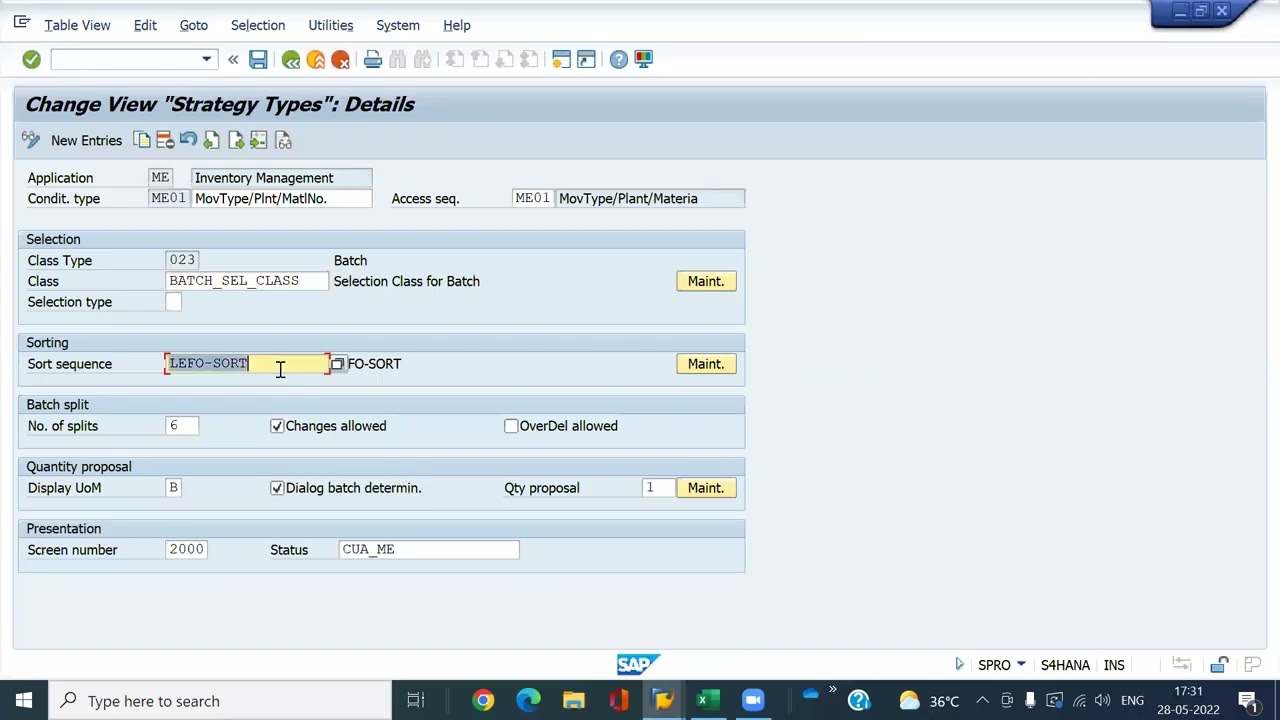Viewport: 1280px width, 720px height.
Task: Open the Help question-mark icon
Action: [619, 60]
